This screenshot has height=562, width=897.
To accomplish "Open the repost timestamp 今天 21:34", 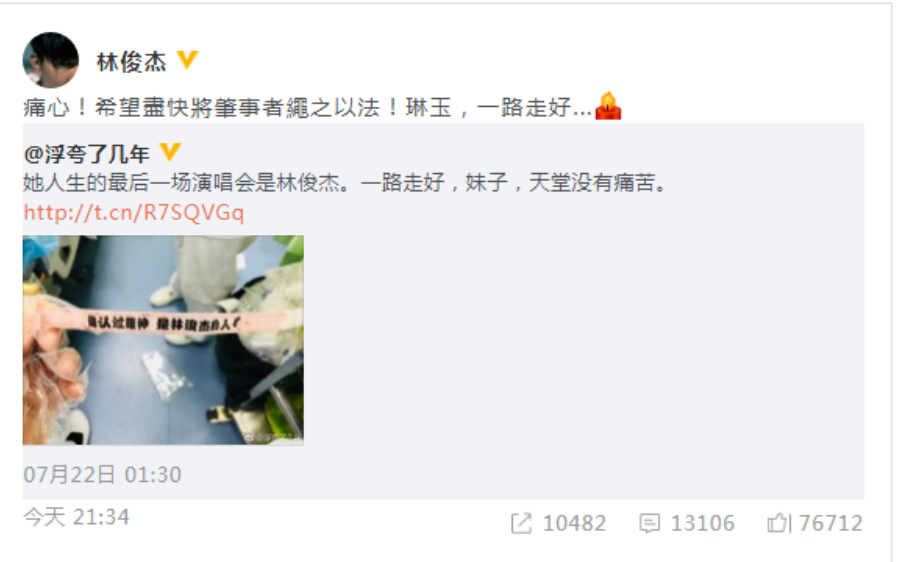I will click(76, 517).
